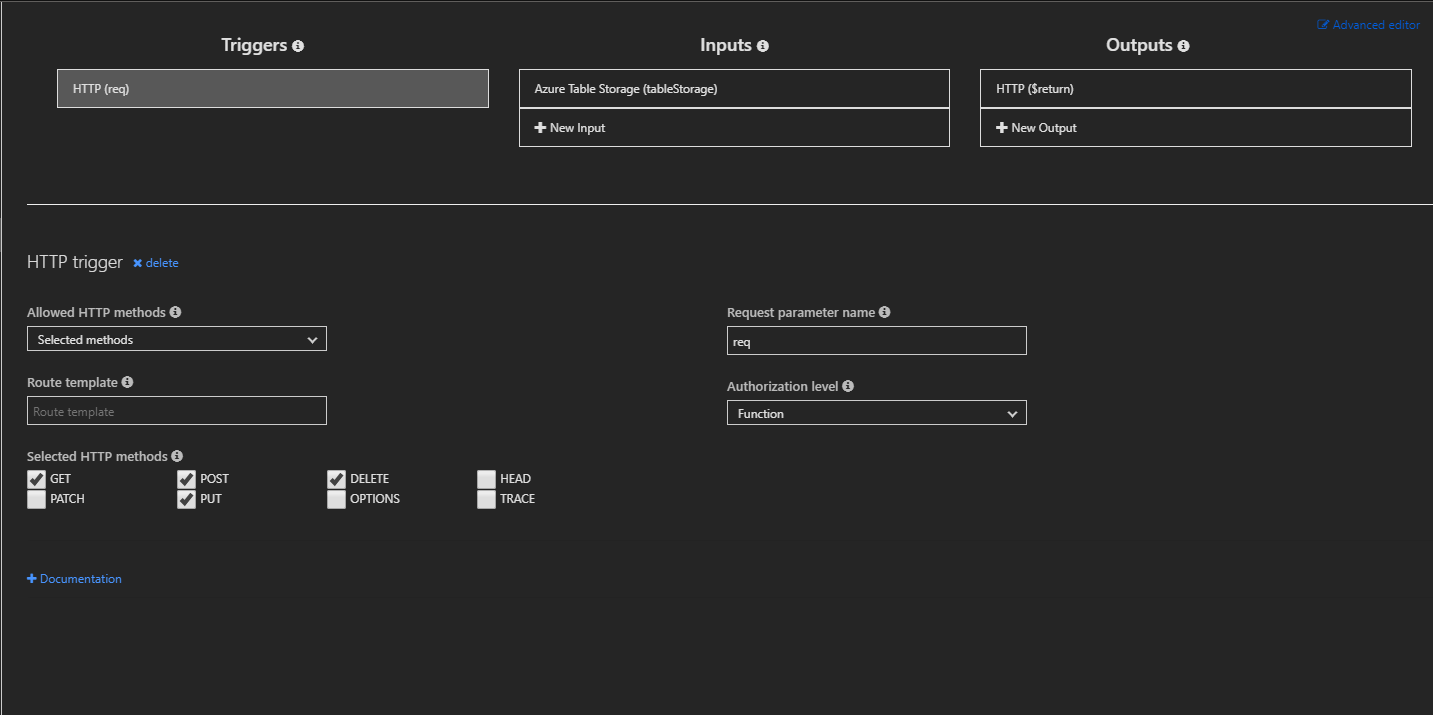Expand the Documentation section

[x=74, y=578]
